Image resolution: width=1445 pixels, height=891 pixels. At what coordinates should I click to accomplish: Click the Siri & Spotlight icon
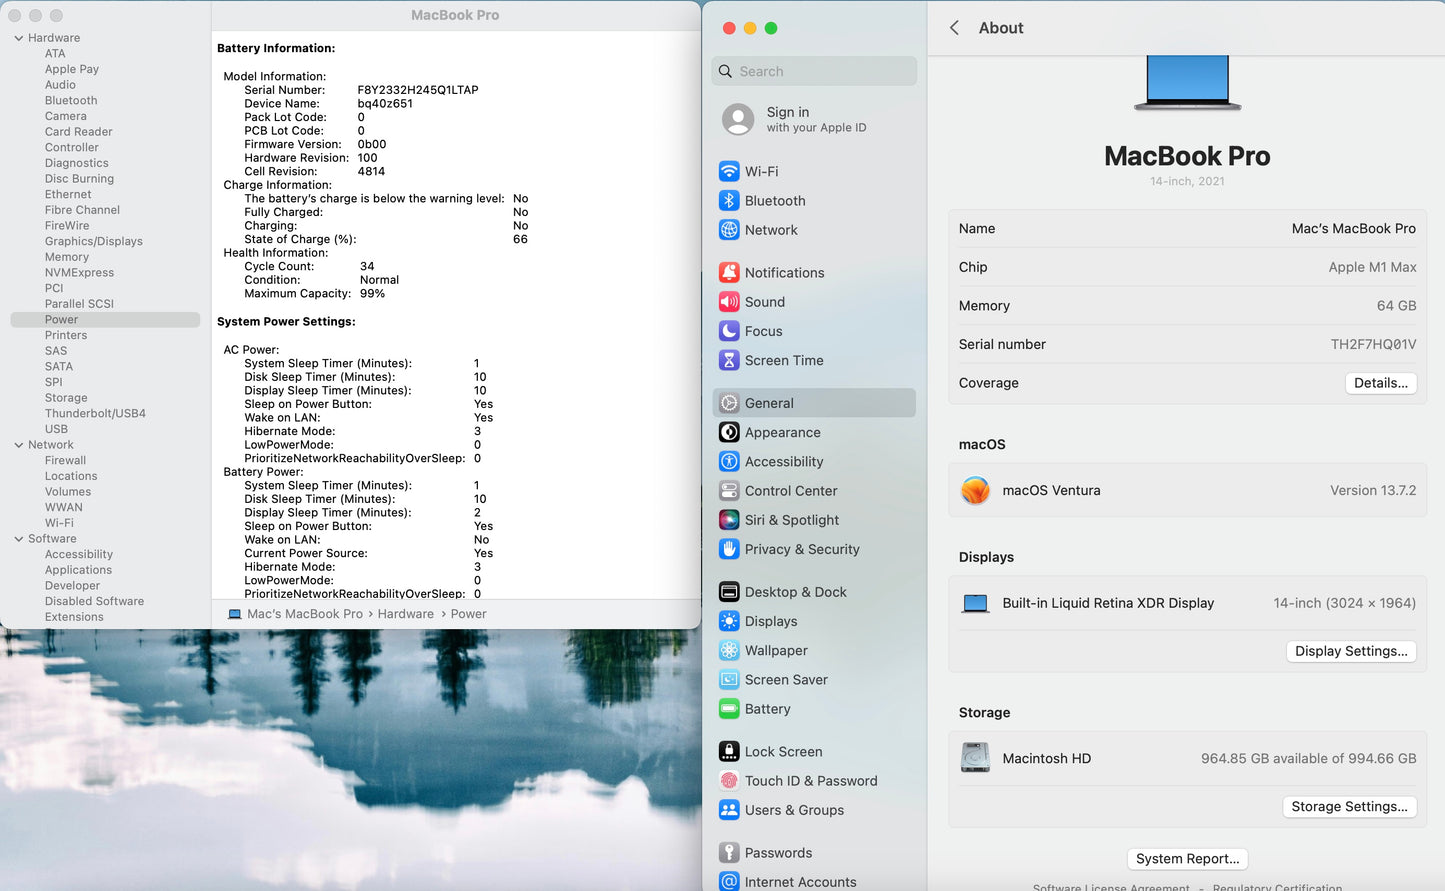pos(729,520)
